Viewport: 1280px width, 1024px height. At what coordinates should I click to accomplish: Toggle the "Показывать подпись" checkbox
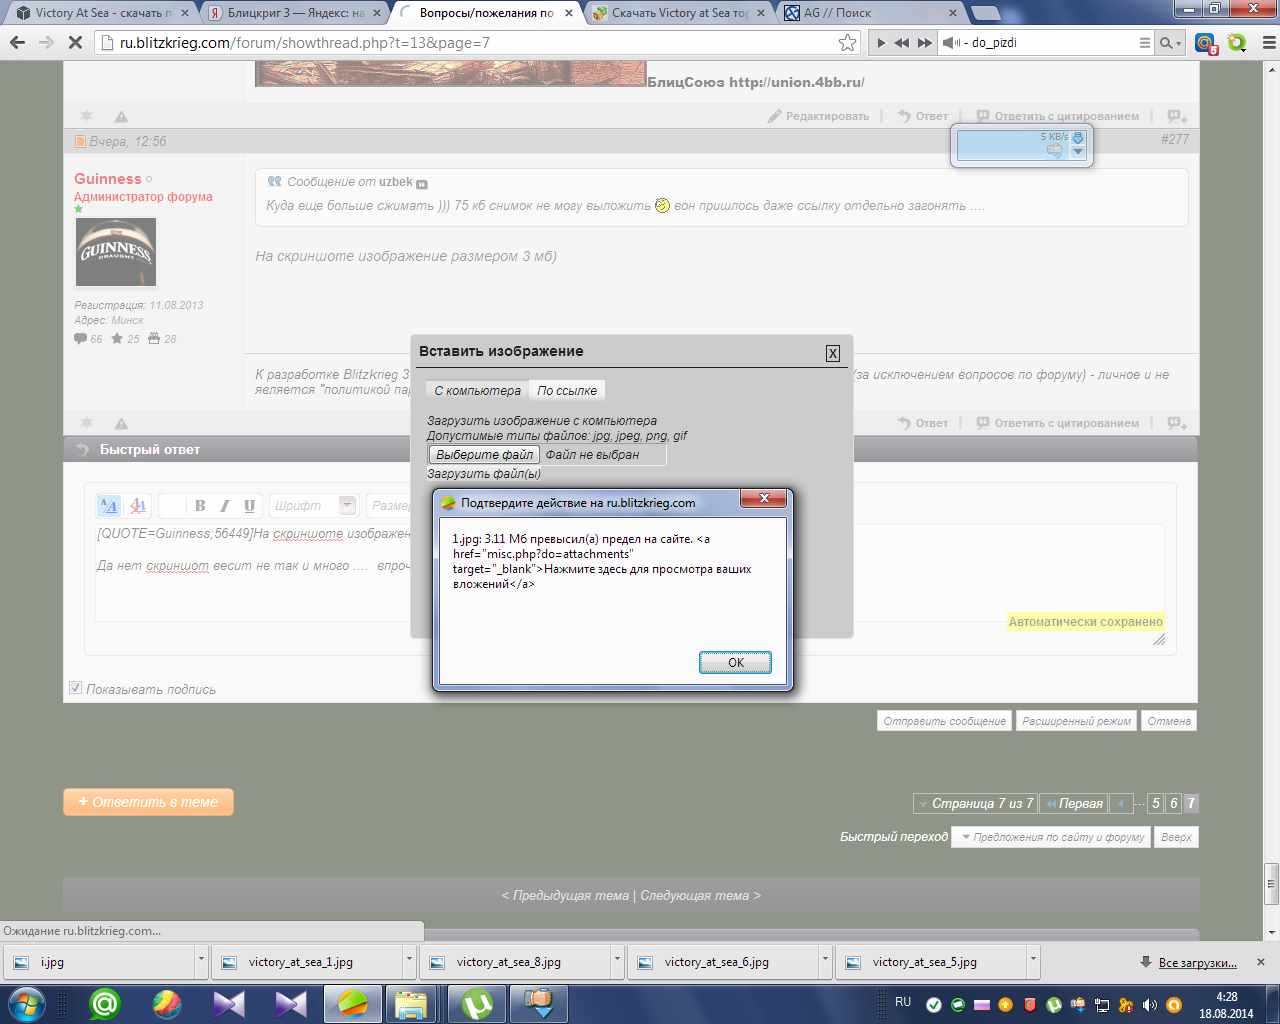[x=75, y=688]
